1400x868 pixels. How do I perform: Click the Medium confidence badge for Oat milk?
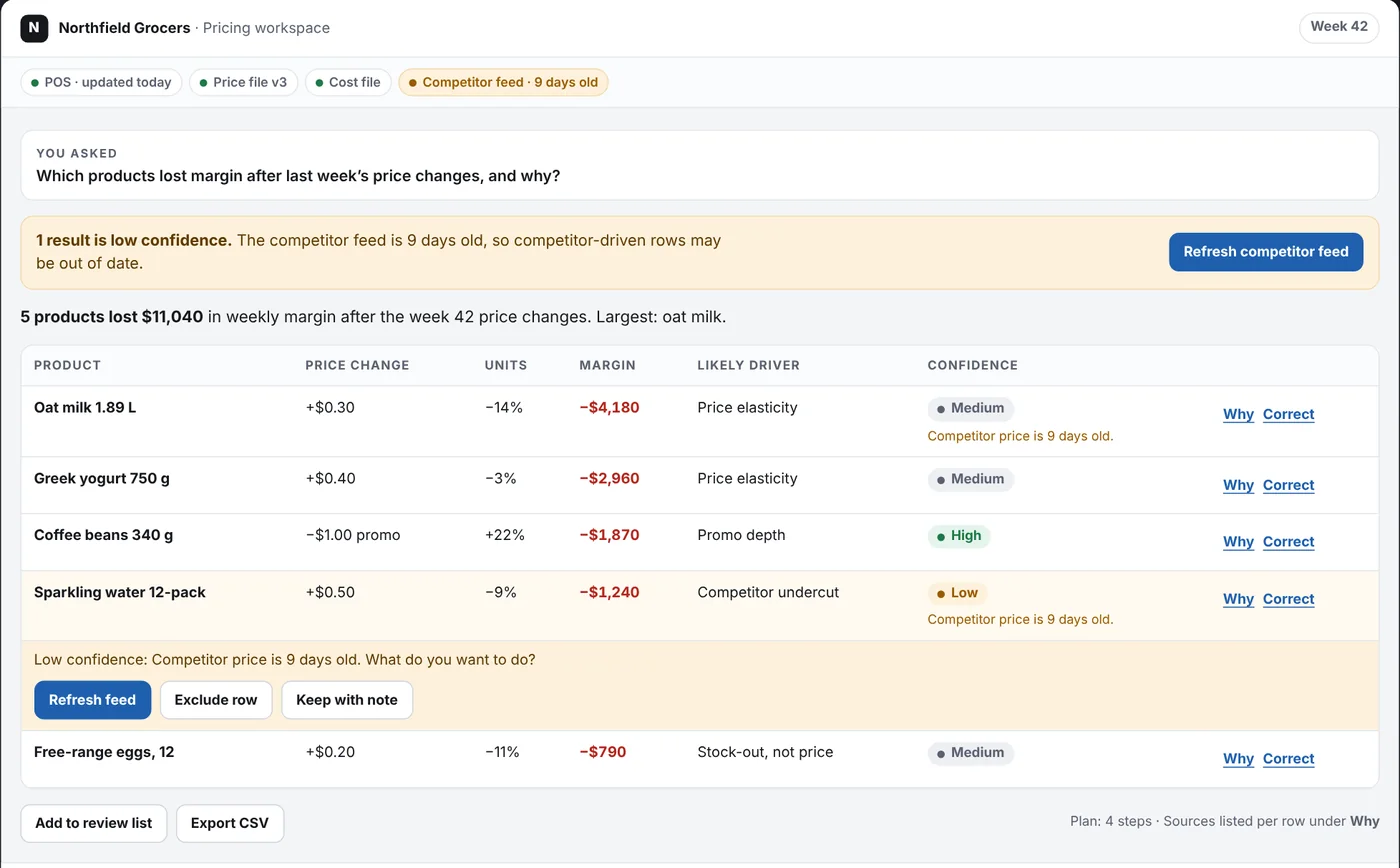[970, 408]
